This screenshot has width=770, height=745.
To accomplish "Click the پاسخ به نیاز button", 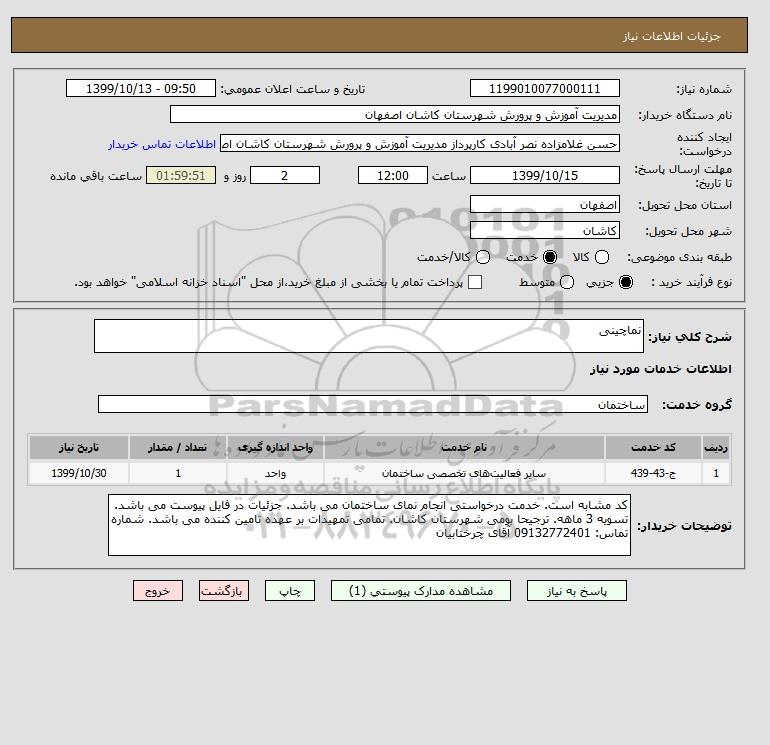I will pos(577,591).
